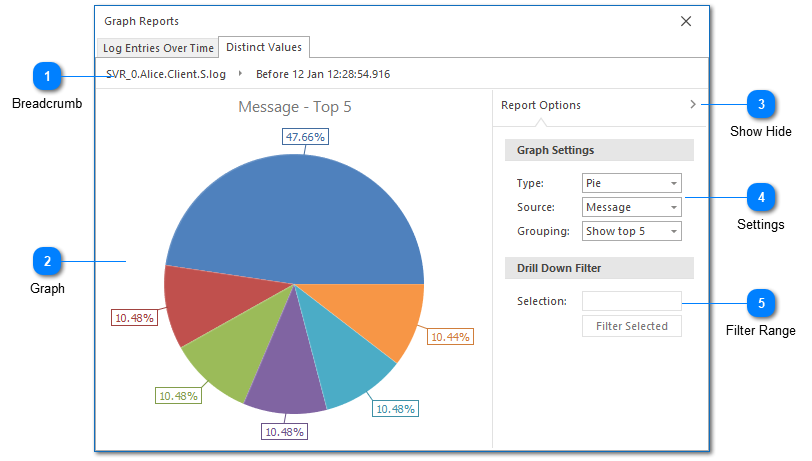Click the Before 12 Jan breadcrumb entry

point(323,74)
